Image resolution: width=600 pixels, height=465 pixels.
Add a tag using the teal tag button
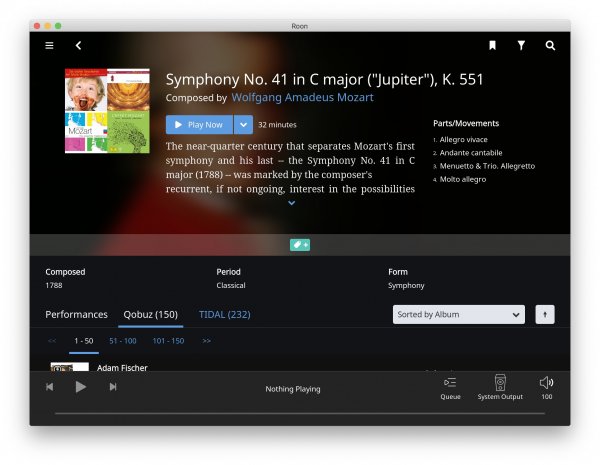300,245
